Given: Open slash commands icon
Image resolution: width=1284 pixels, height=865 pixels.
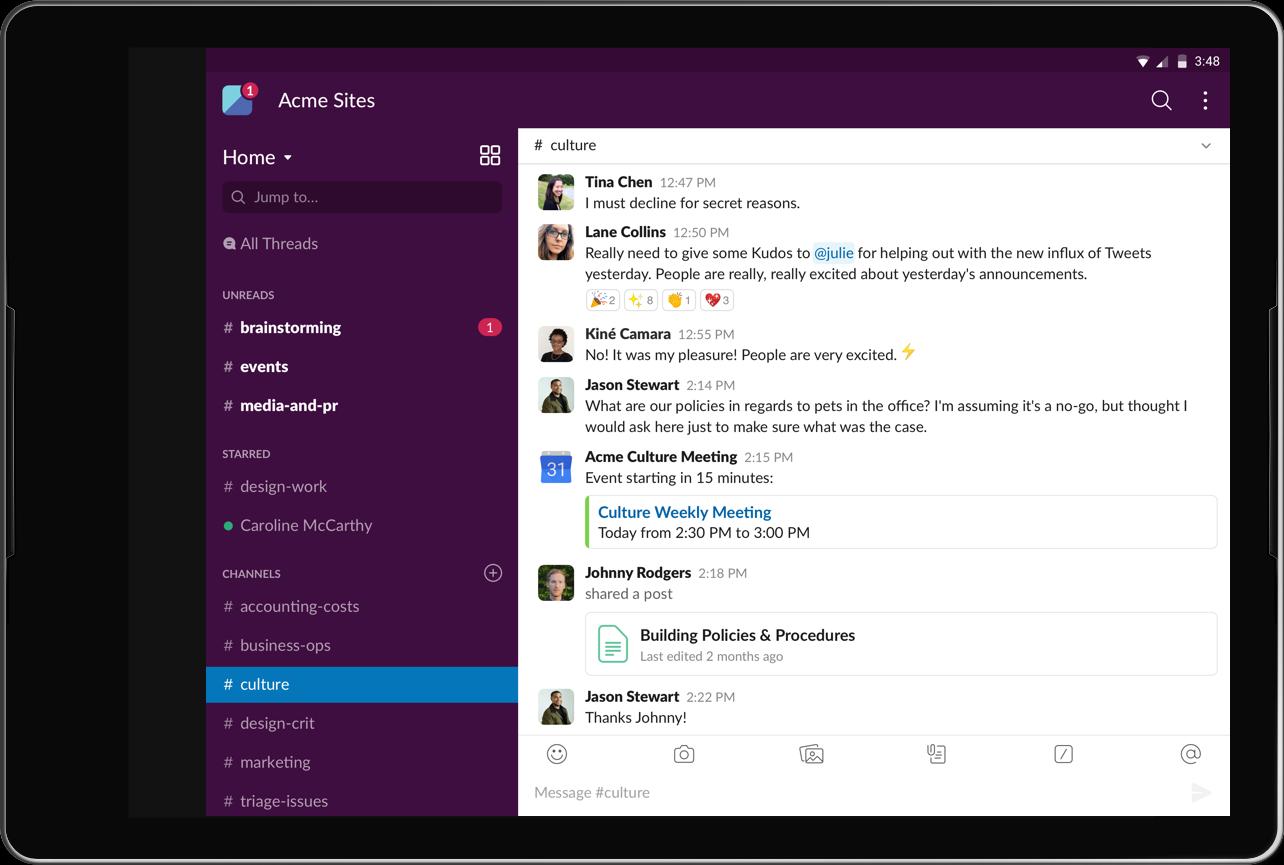Looking at the screenshot, I should pyautogui.click(x=1063, y=754).
